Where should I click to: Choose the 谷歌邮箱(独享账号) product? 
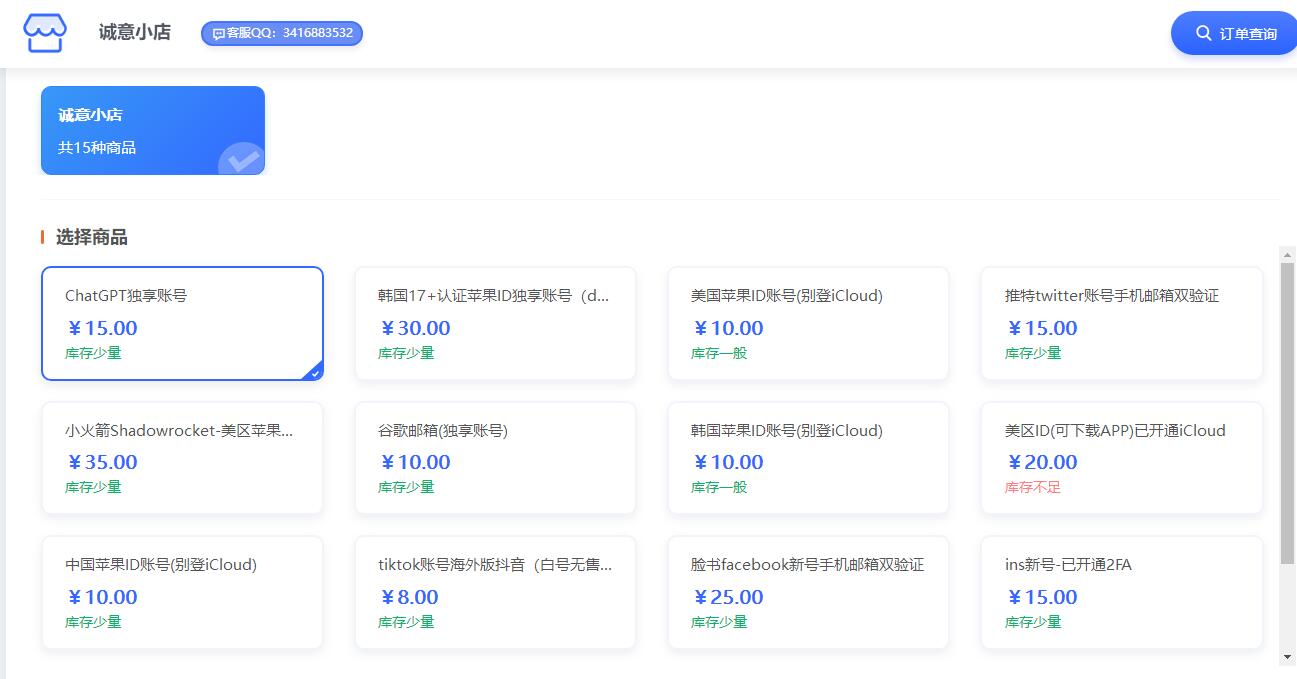tap(495, 458)
